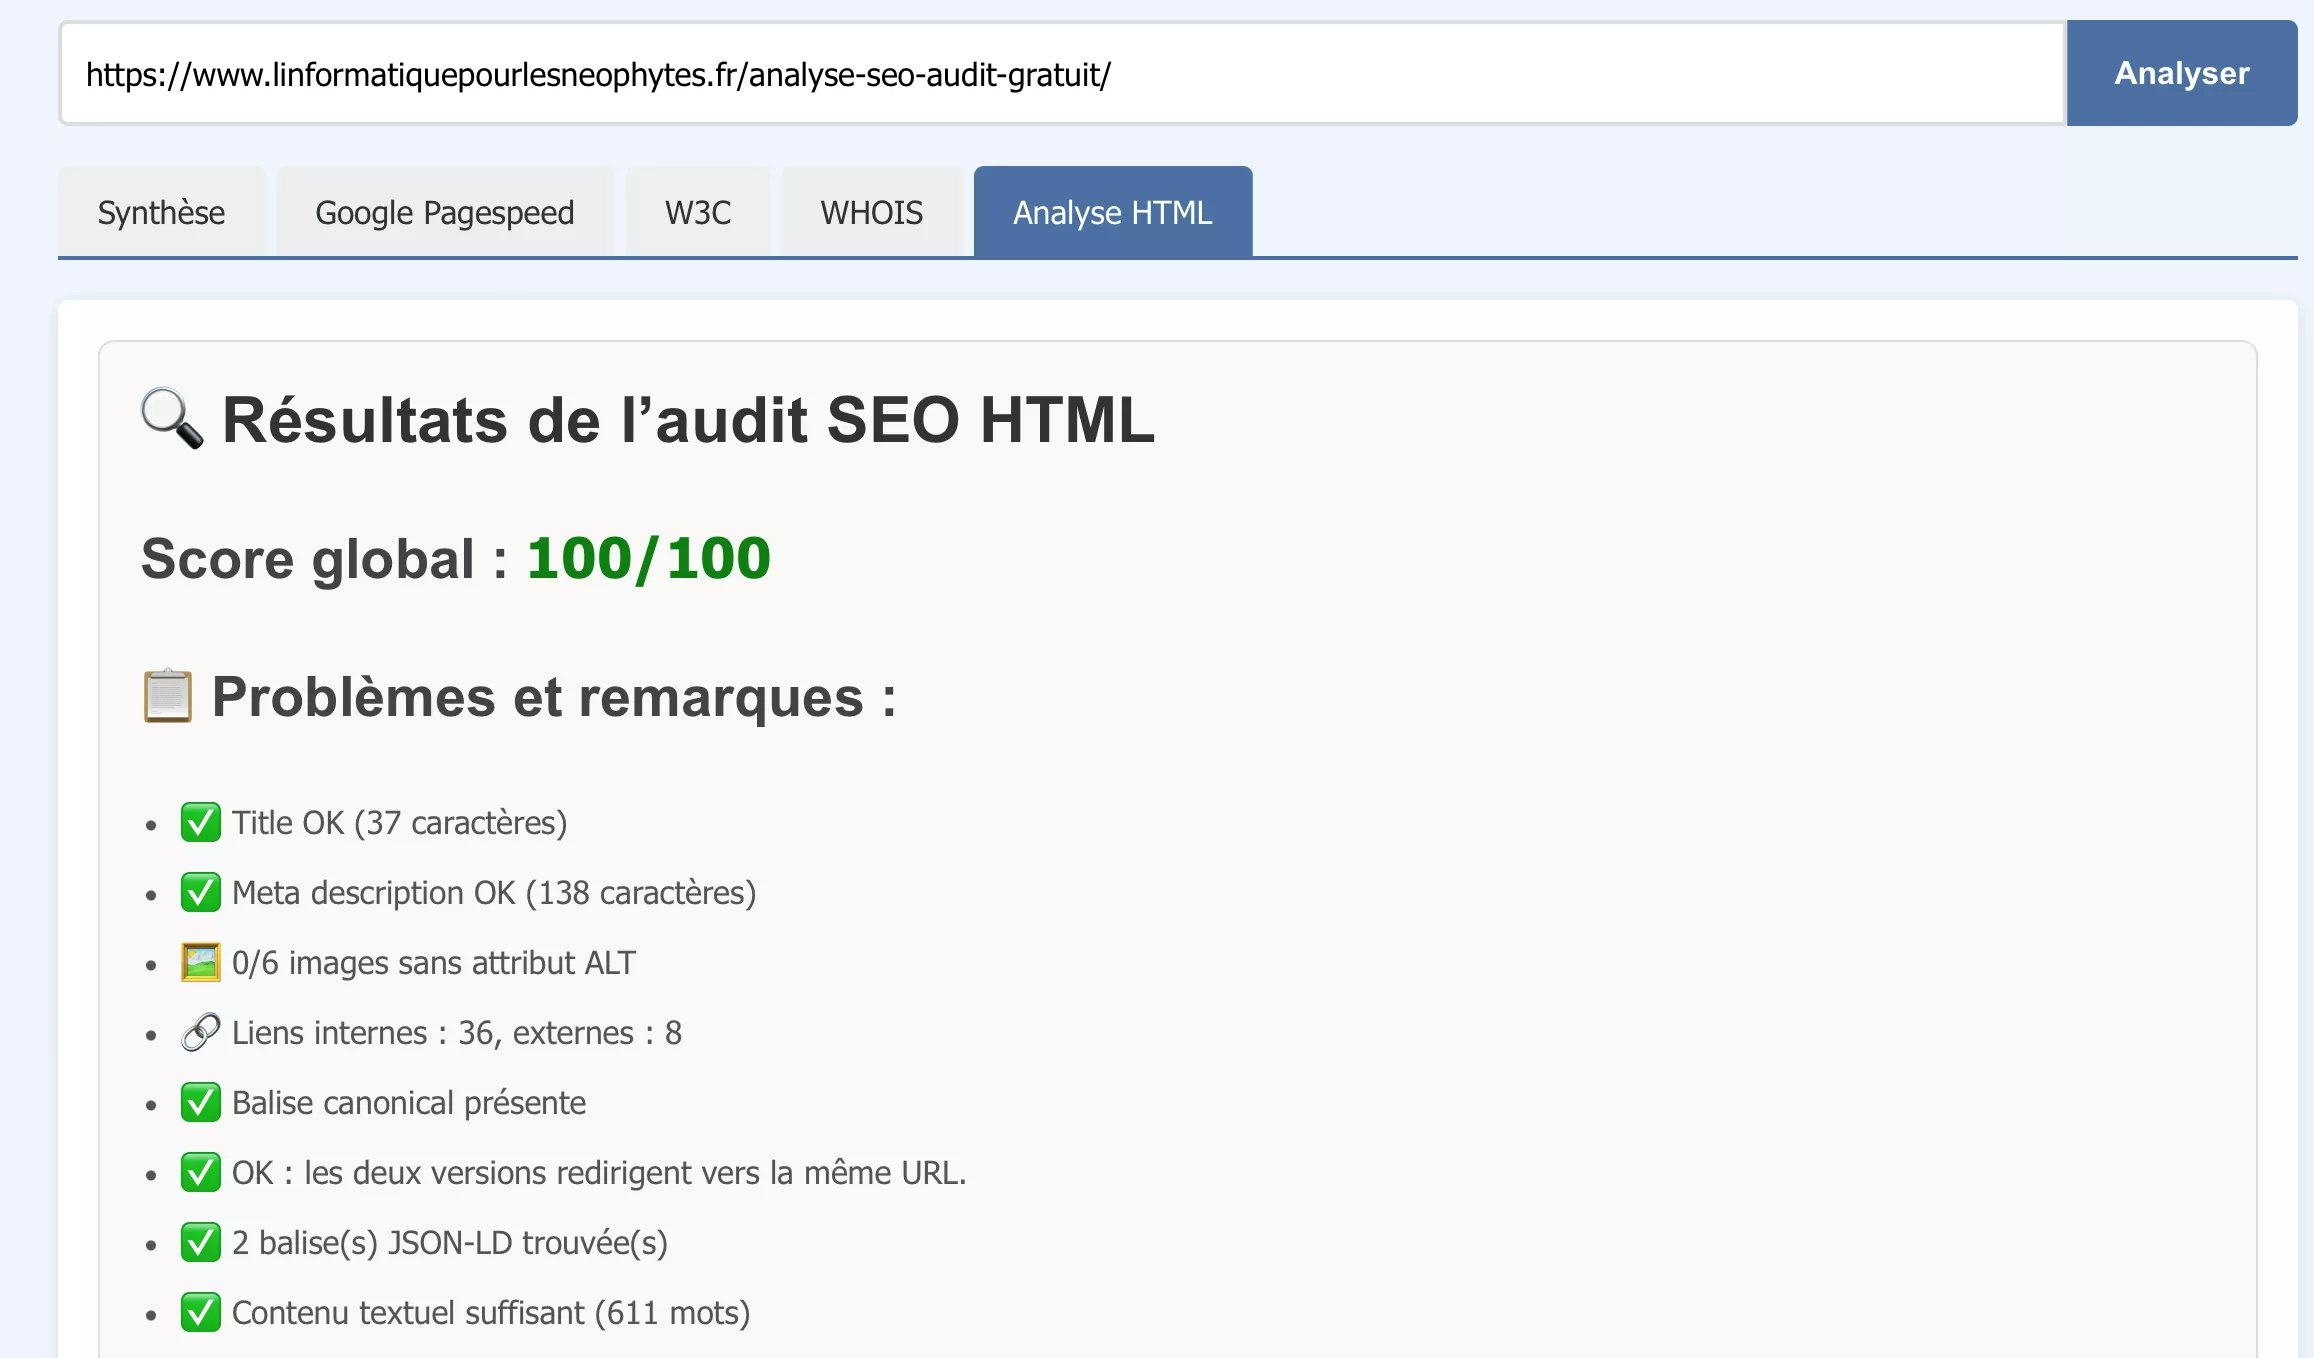Screen dimensions: 2314x1358
Task: Switch to the Synthèse tab
Action: (161, 211)
